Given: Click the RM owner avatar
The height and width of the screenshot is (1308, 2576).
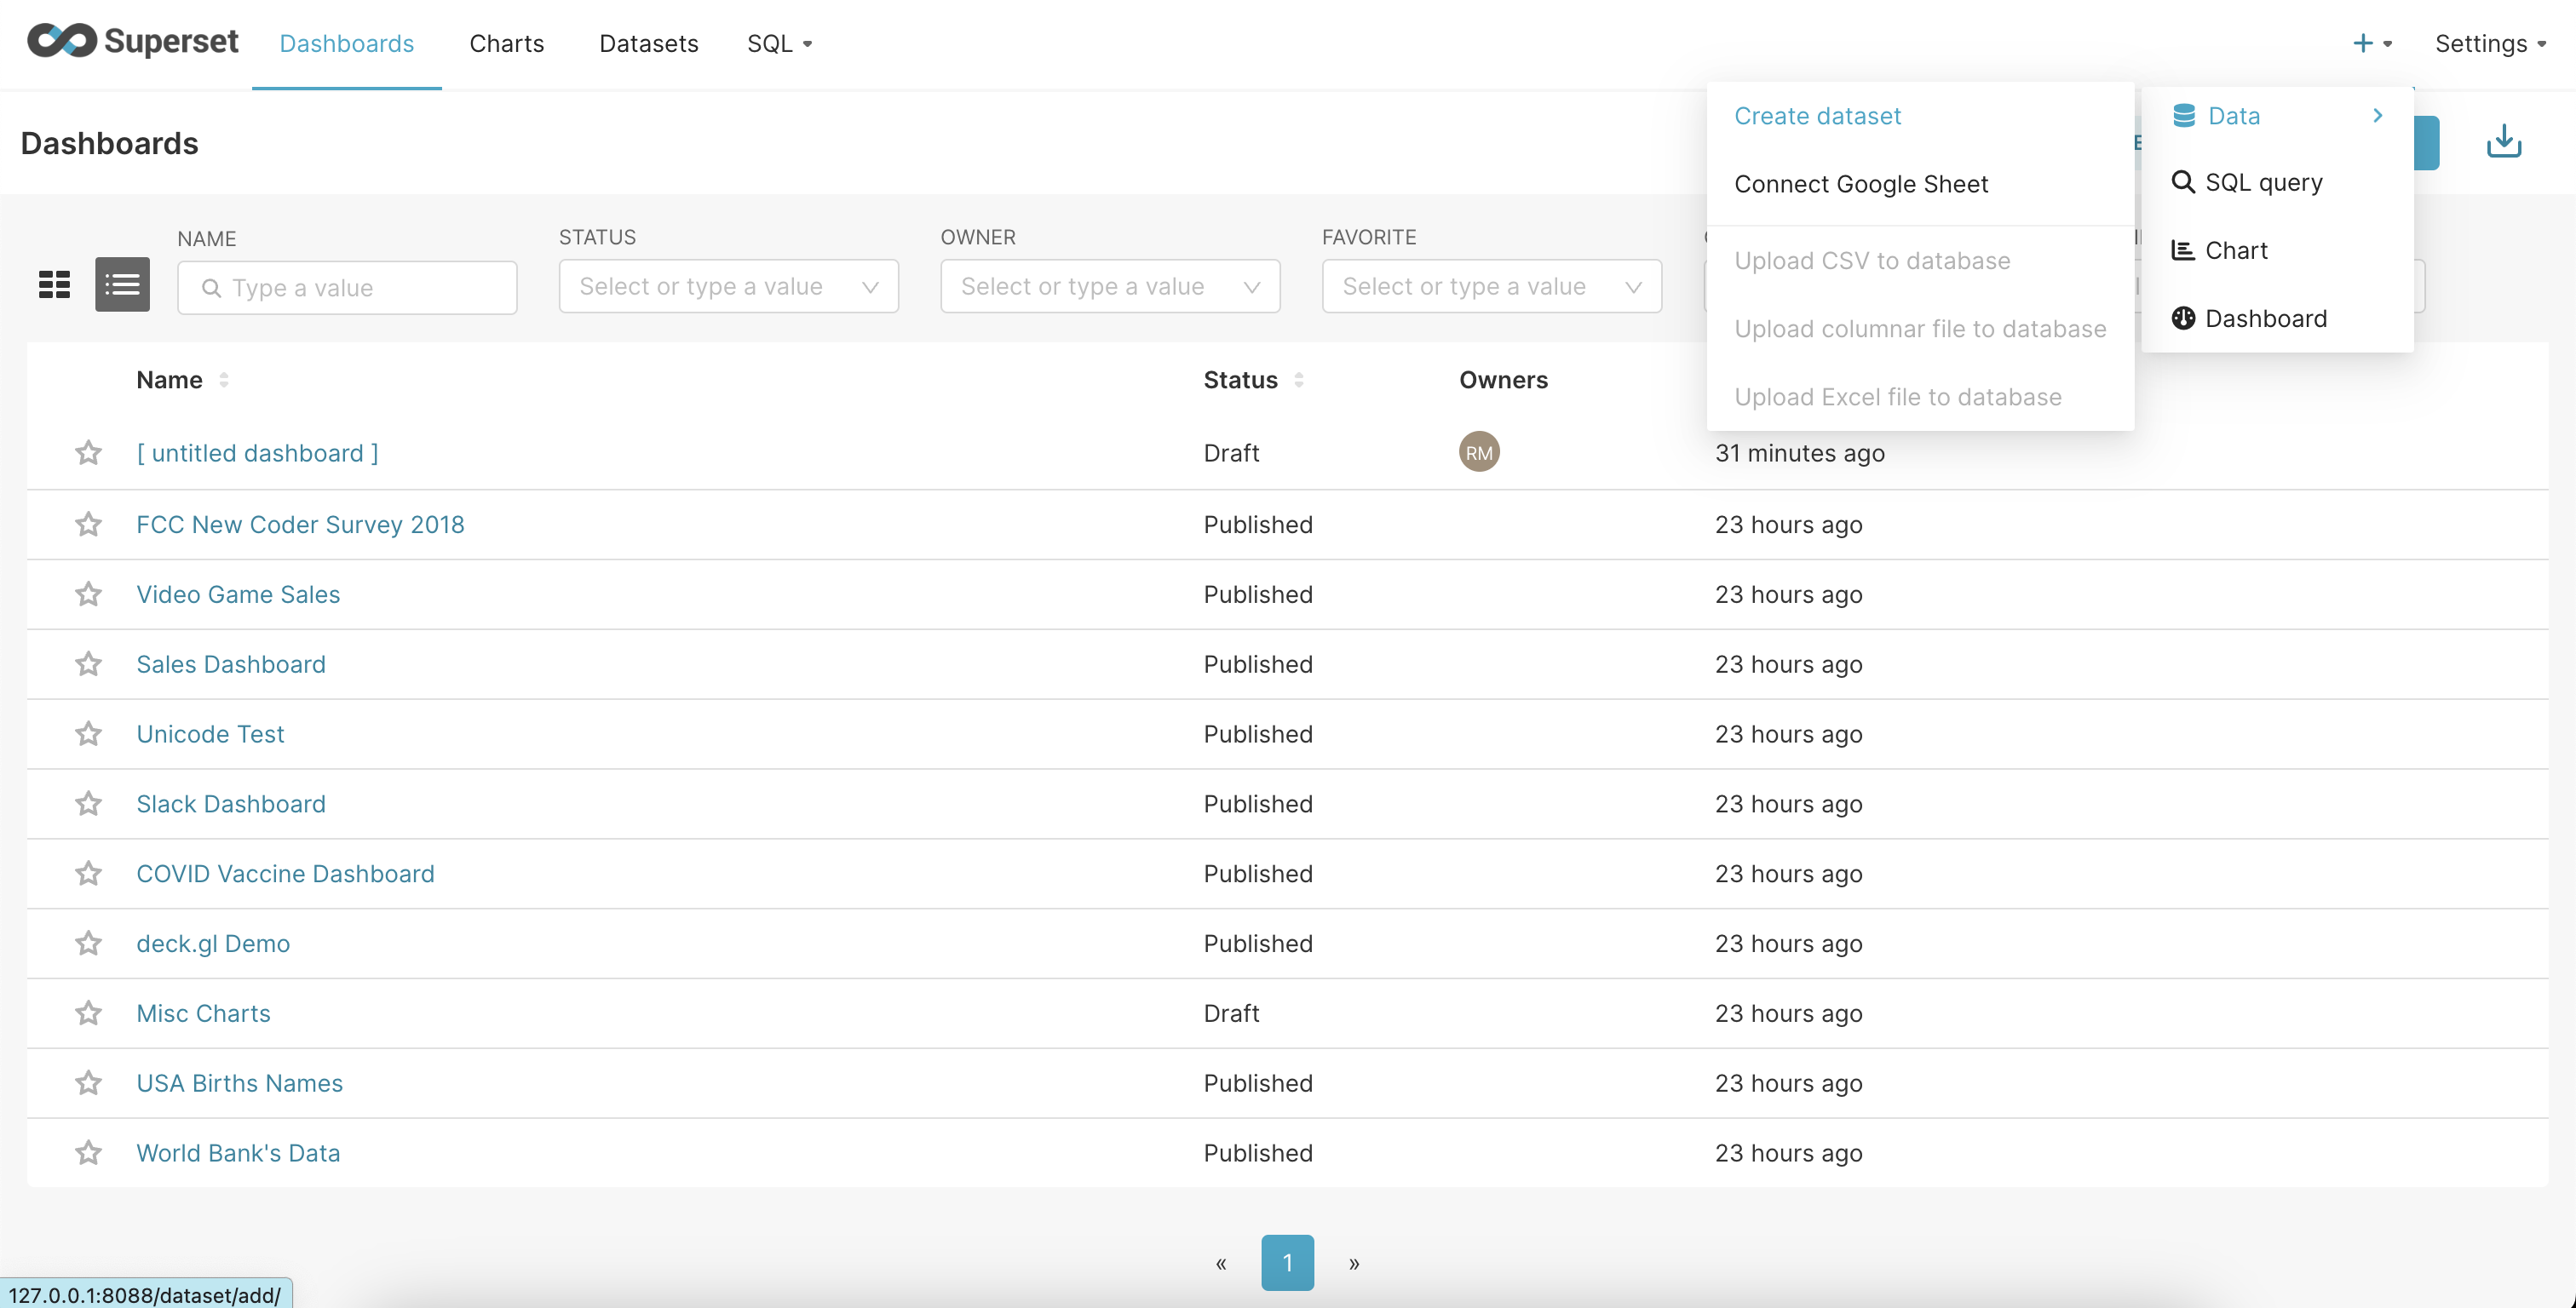Looking at the screenshot, I should click(1478, 452).
